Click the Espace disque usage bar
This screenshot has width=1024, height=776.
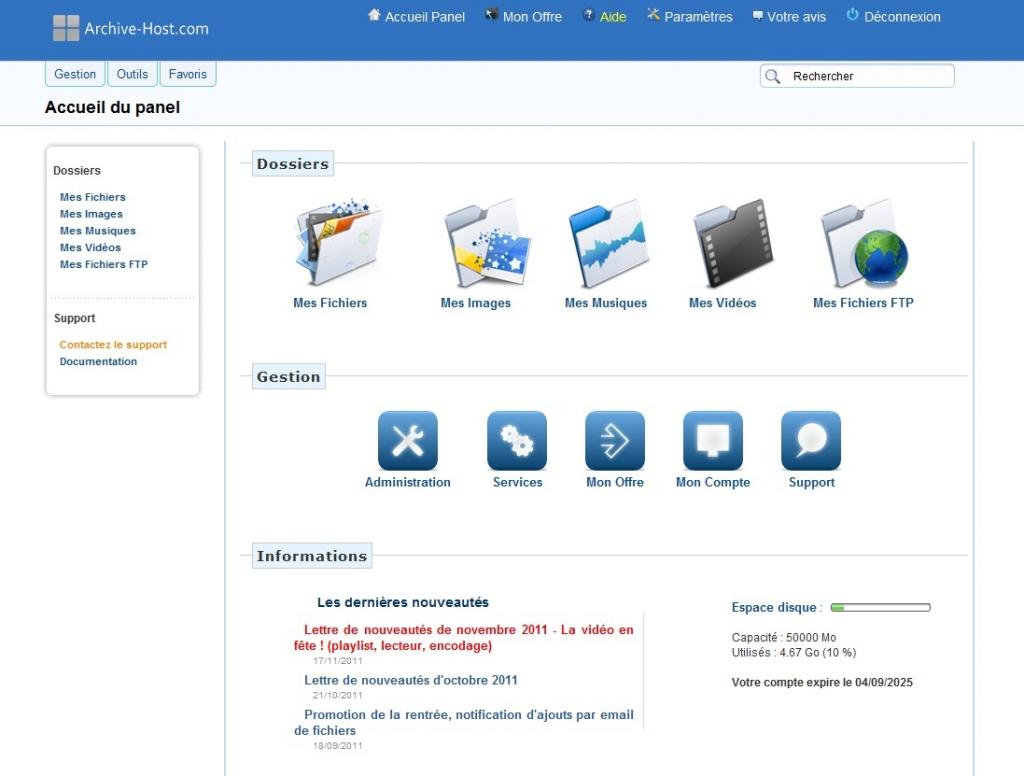(880, 607)
